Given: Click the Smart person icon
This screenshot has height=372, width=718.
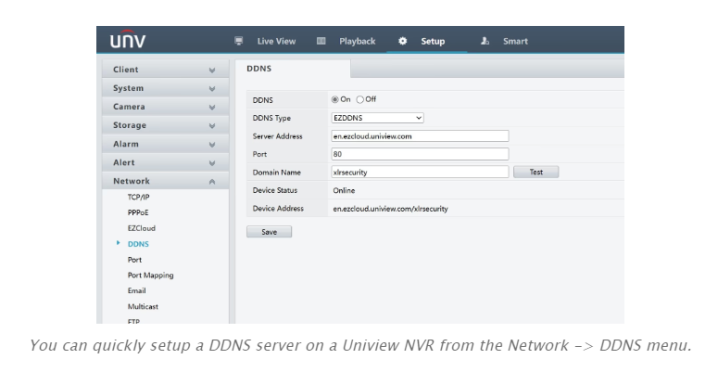Looking at the screenshot, I should coord(484,41).
